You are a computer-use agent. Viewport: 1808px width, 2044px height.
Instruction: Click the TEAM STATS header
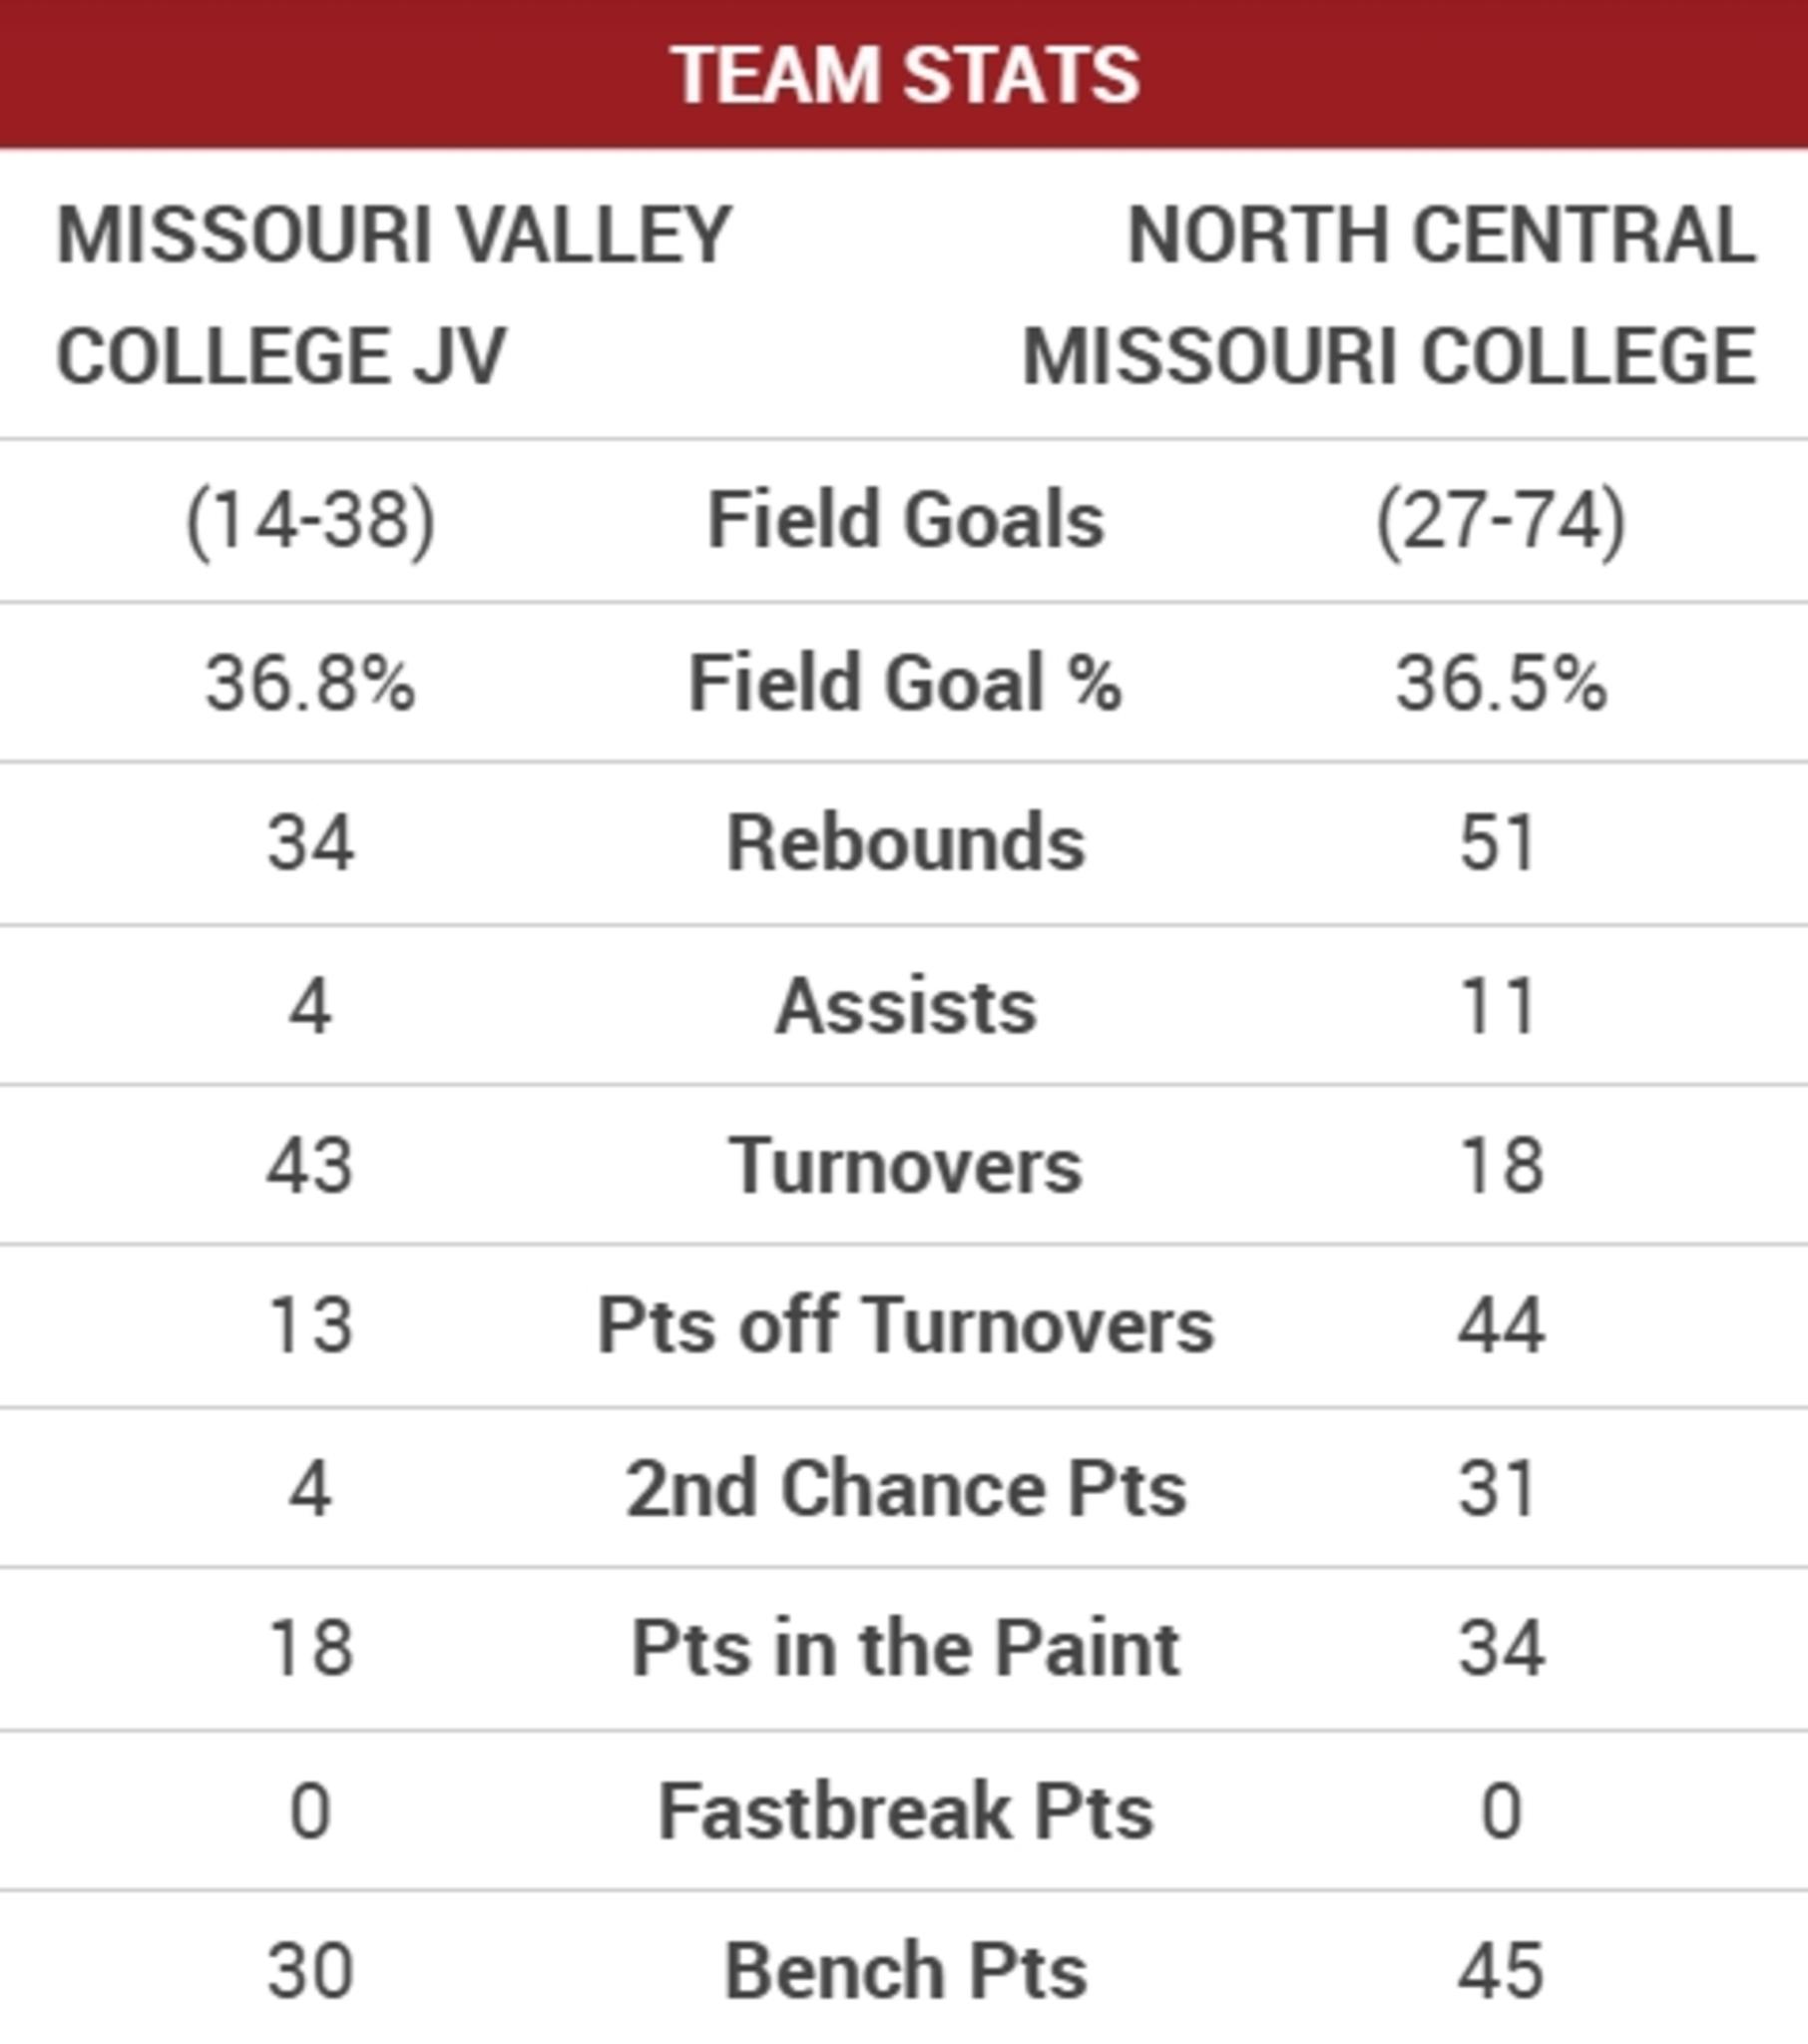point(904,75)
